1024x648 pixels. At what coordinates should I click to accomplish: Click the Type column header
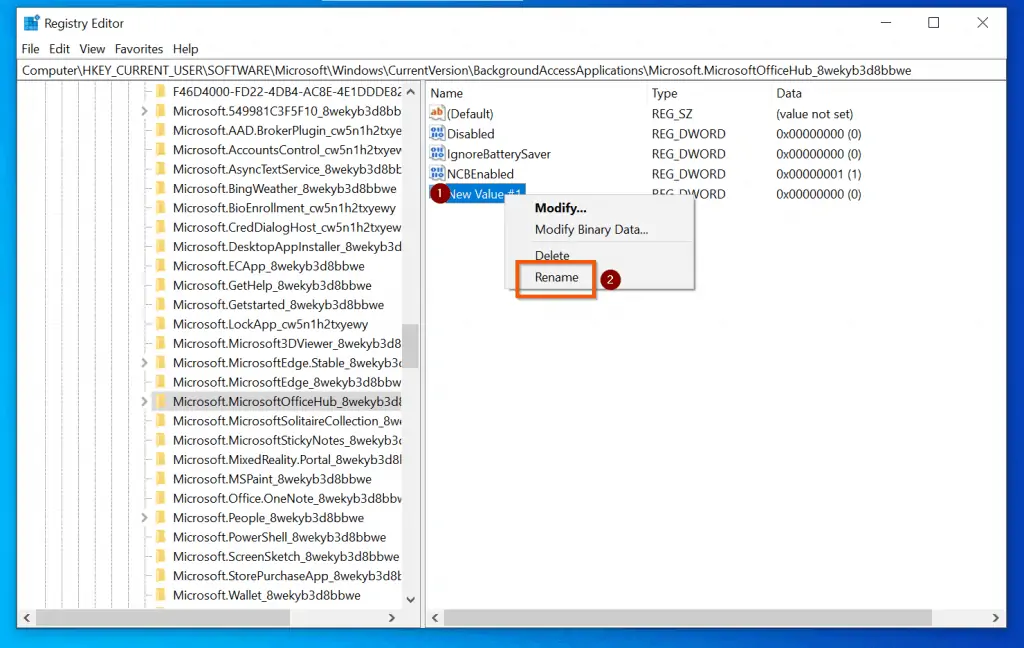click(663, 92)
